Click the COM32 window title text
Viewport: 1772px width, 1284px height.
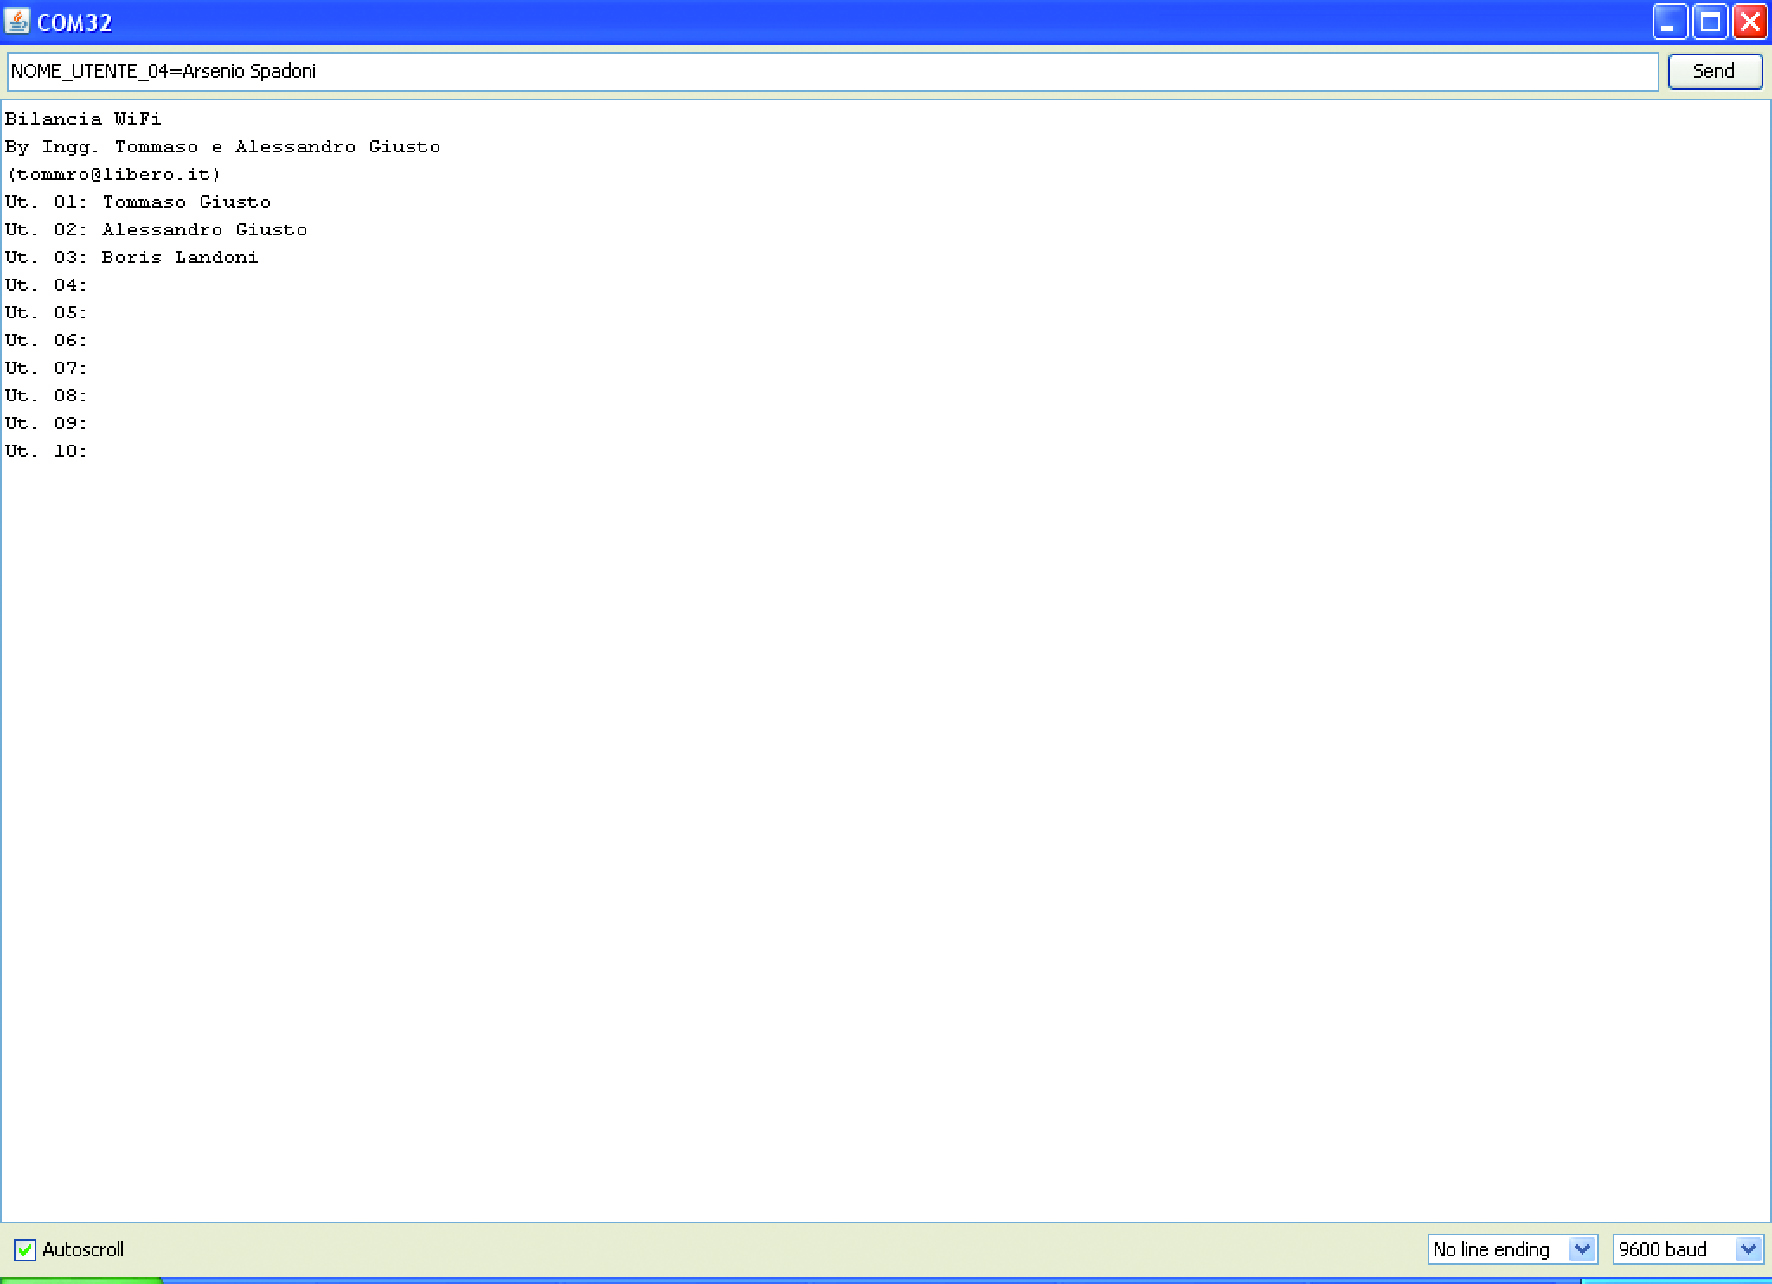[75, 22]
